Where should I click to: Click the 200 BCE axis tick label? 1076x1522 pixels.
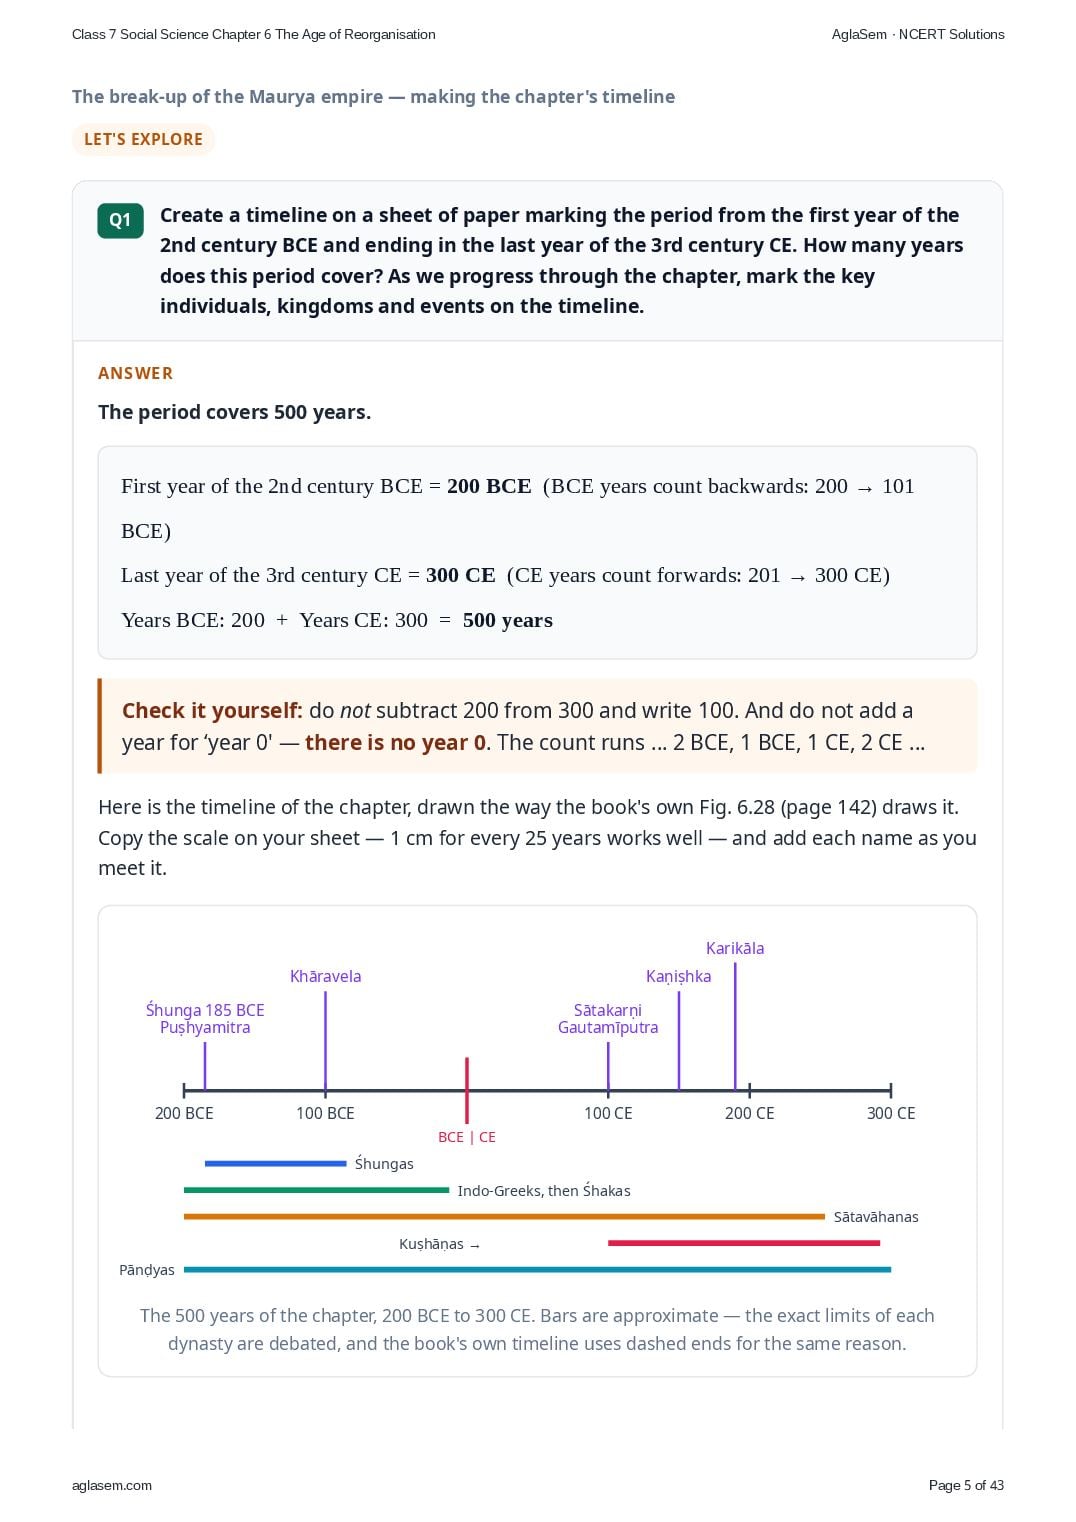(x=184, y=1113)
